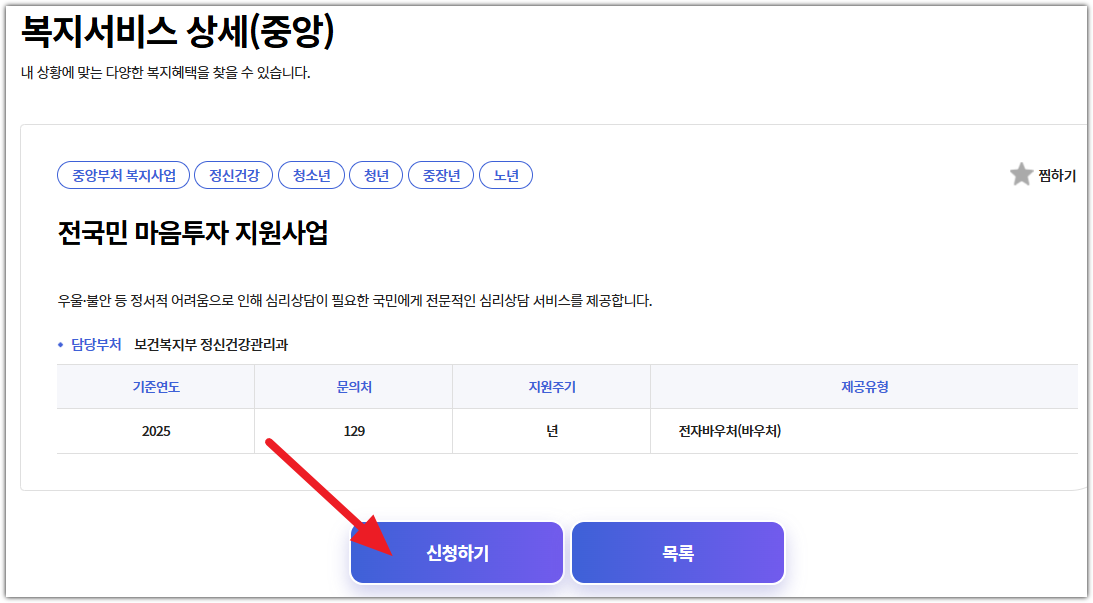This screenshot has height=603, width=1093.
Task: Select the 노년 category tag
Action: tap(506, 174)
